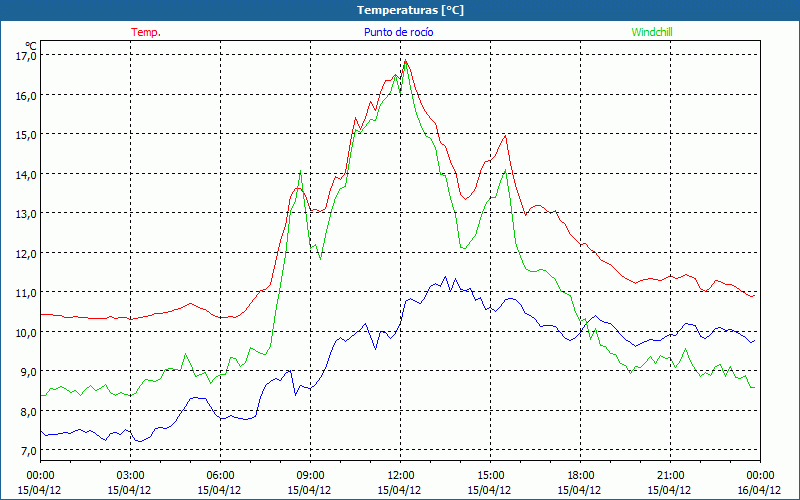
Task: Click the "13,0" y-axis label
Action: click(27, 213)
